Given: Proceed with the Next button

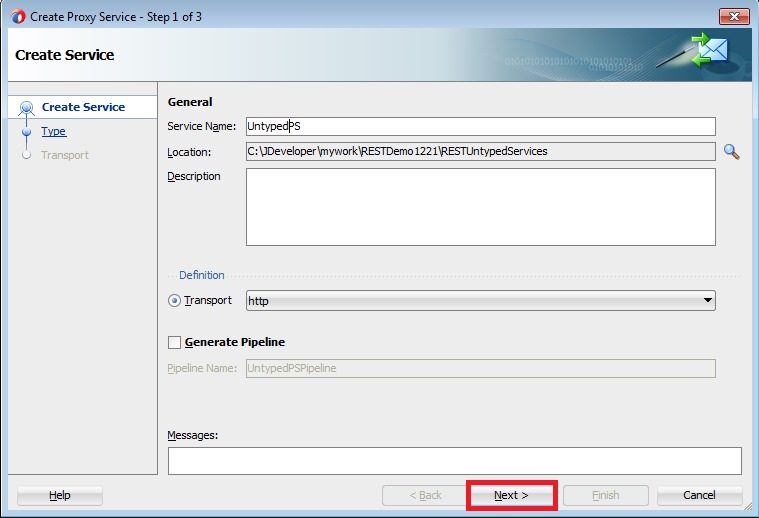Looking at the screenshot, I should [x=511, y=495].
